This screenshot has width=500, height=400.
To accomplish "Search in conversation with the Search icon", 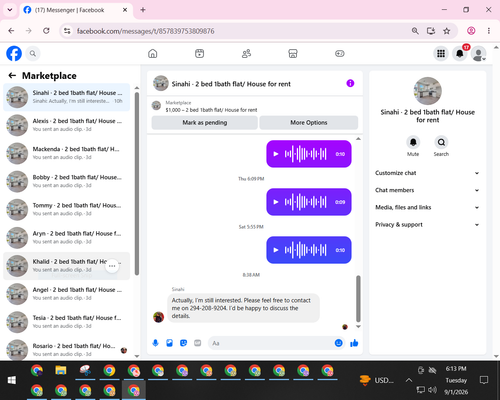I will tap(441, 142).
